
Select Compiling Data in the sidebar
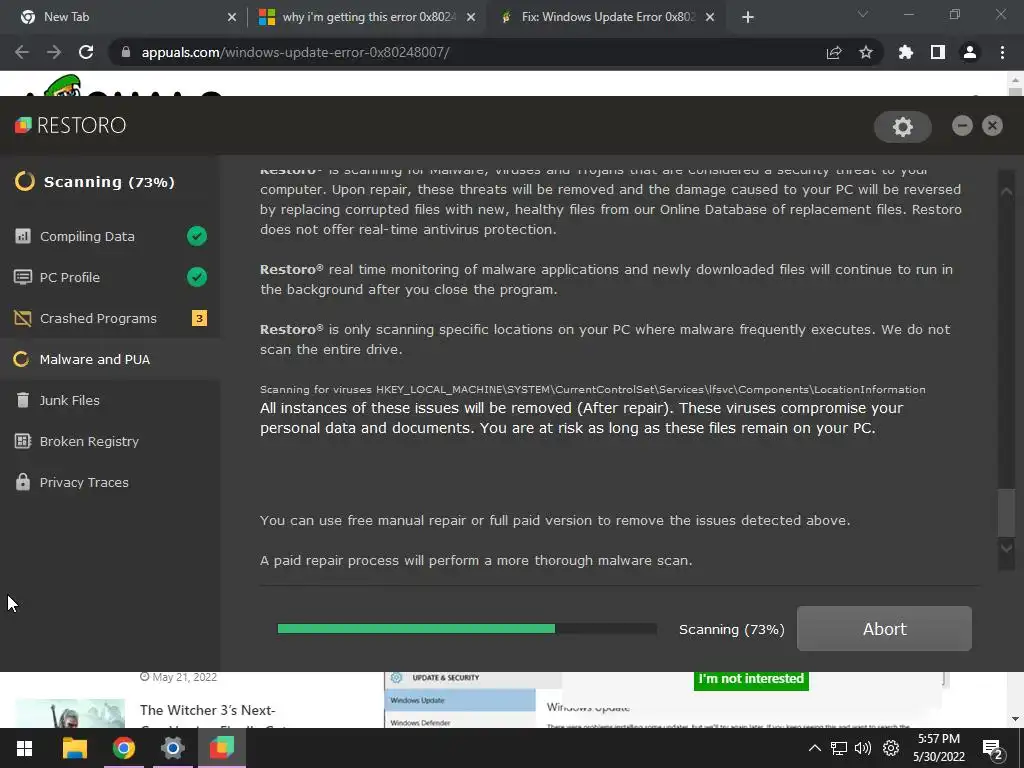pyautogui.click(x=110, y=236)
